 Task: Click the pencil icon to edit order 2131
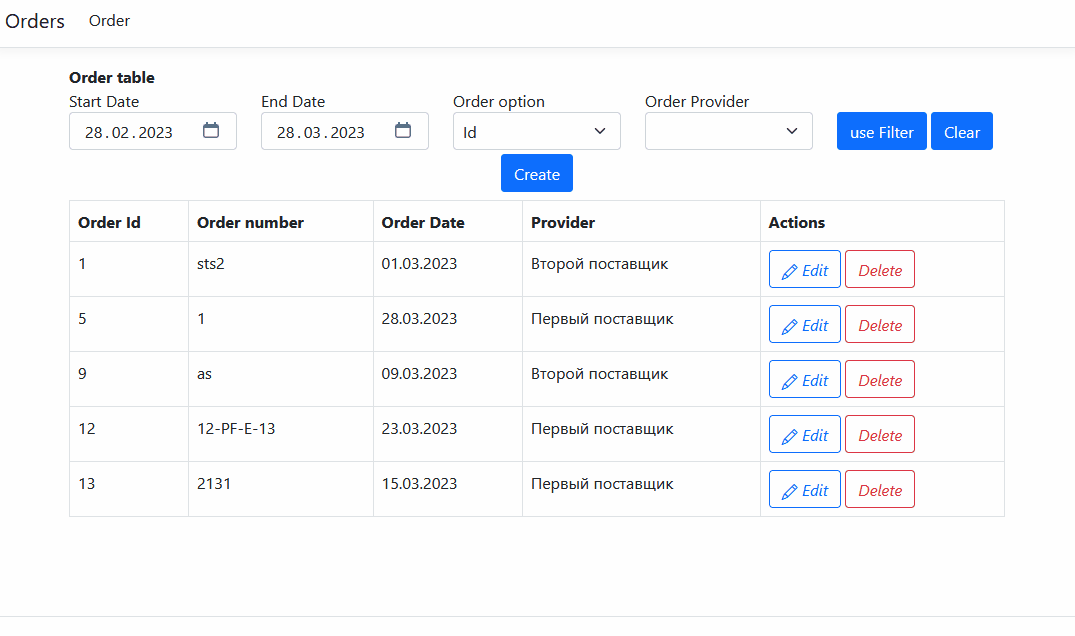789,488
